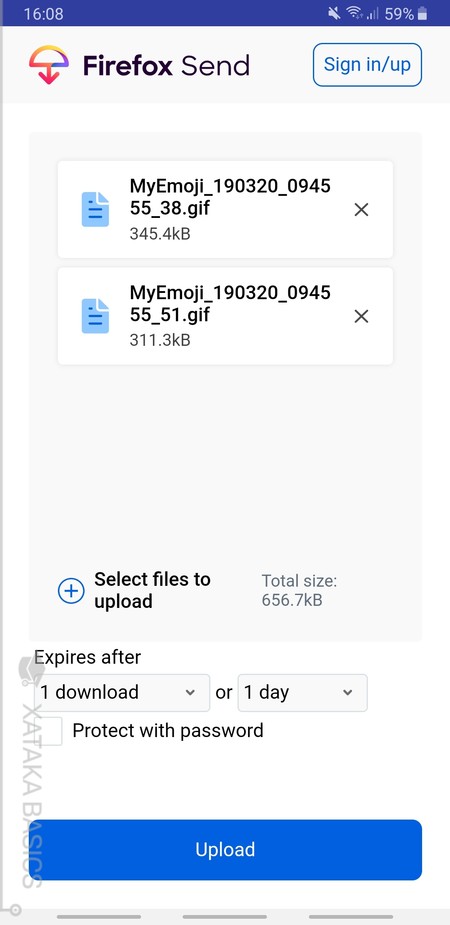
Task: Click the Sign in/up button
Action: point(367,65)
